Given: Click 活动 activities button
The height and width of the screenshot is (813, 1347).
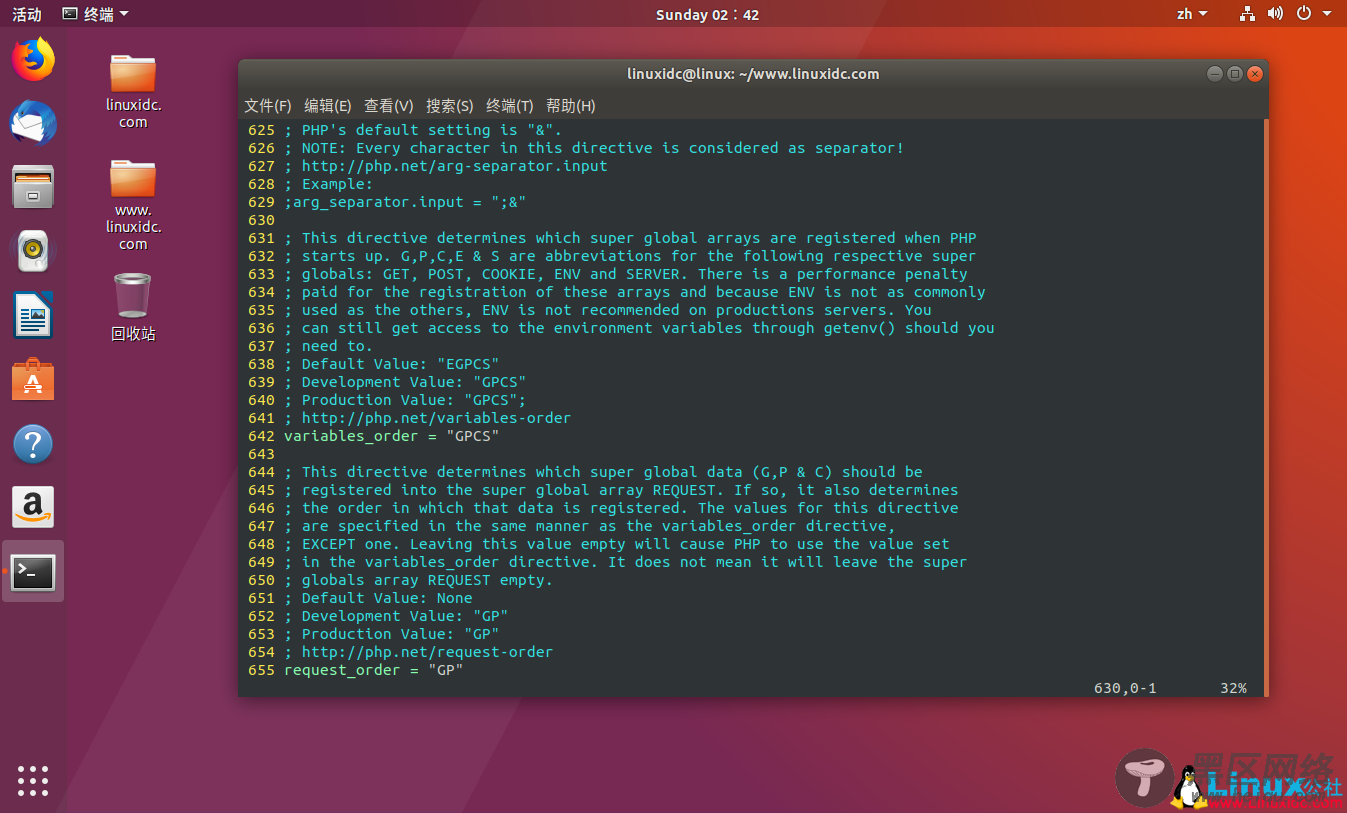Looking at the screenshot, I should (27, 14).
